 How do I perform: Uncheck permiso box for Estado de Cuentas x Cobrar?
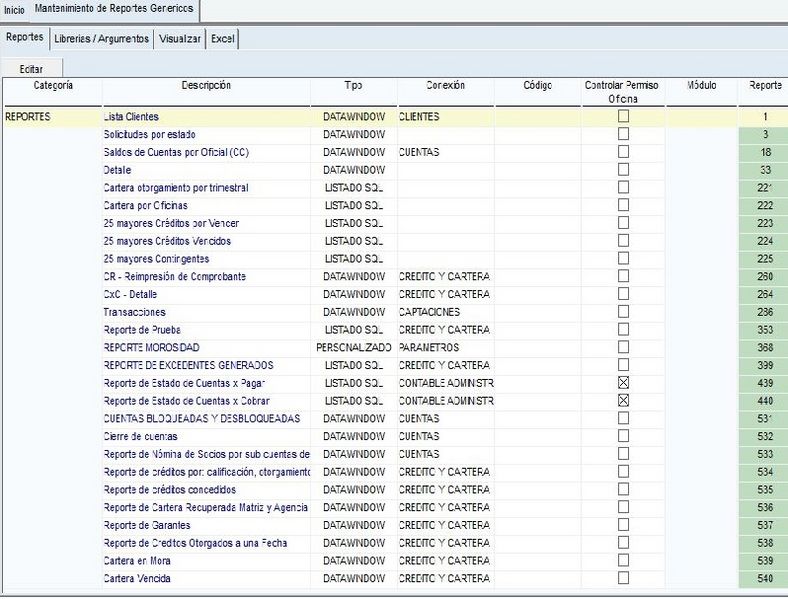point(623,400)
